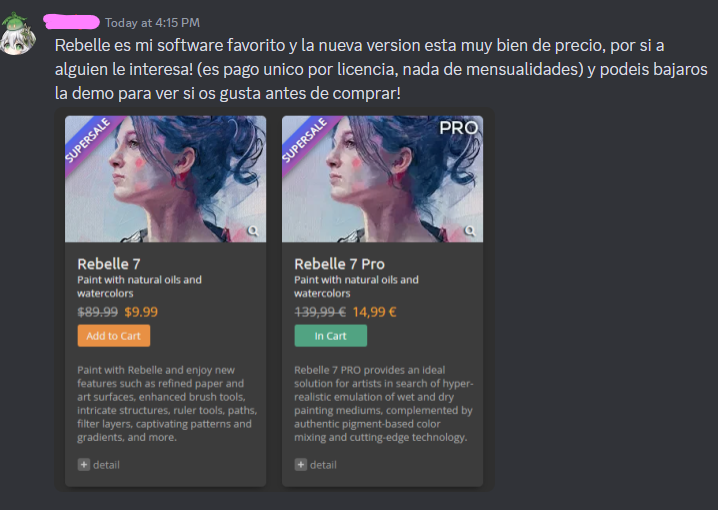Click the Spanish message text about Rebelle

(381, 69)
